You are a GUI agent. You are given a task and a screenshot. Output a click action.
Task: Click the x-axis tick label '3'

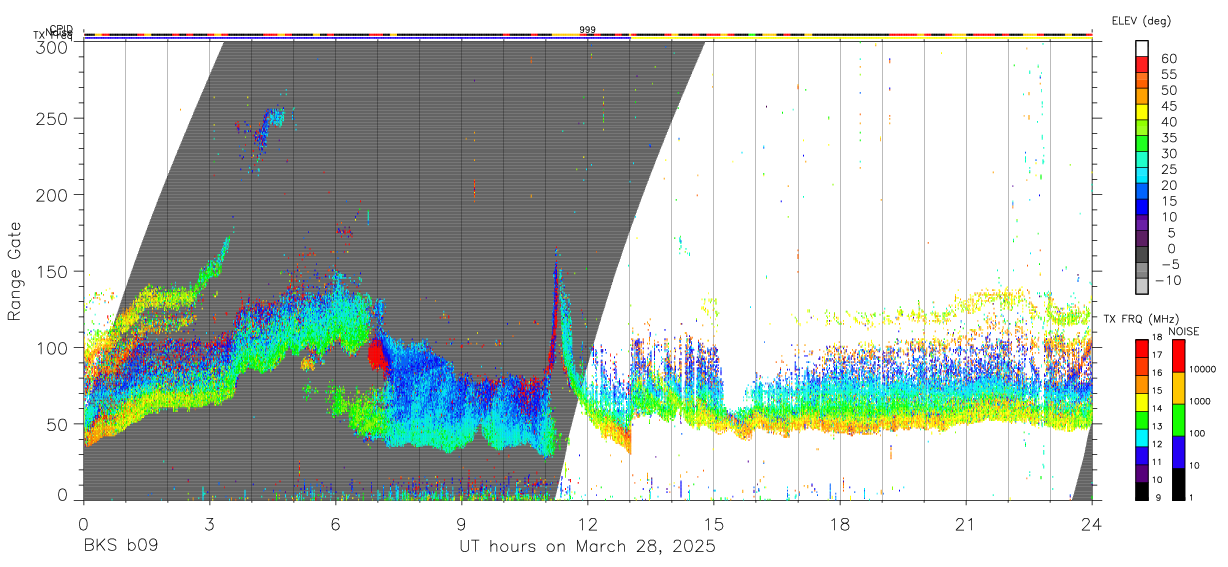(209, 524)
